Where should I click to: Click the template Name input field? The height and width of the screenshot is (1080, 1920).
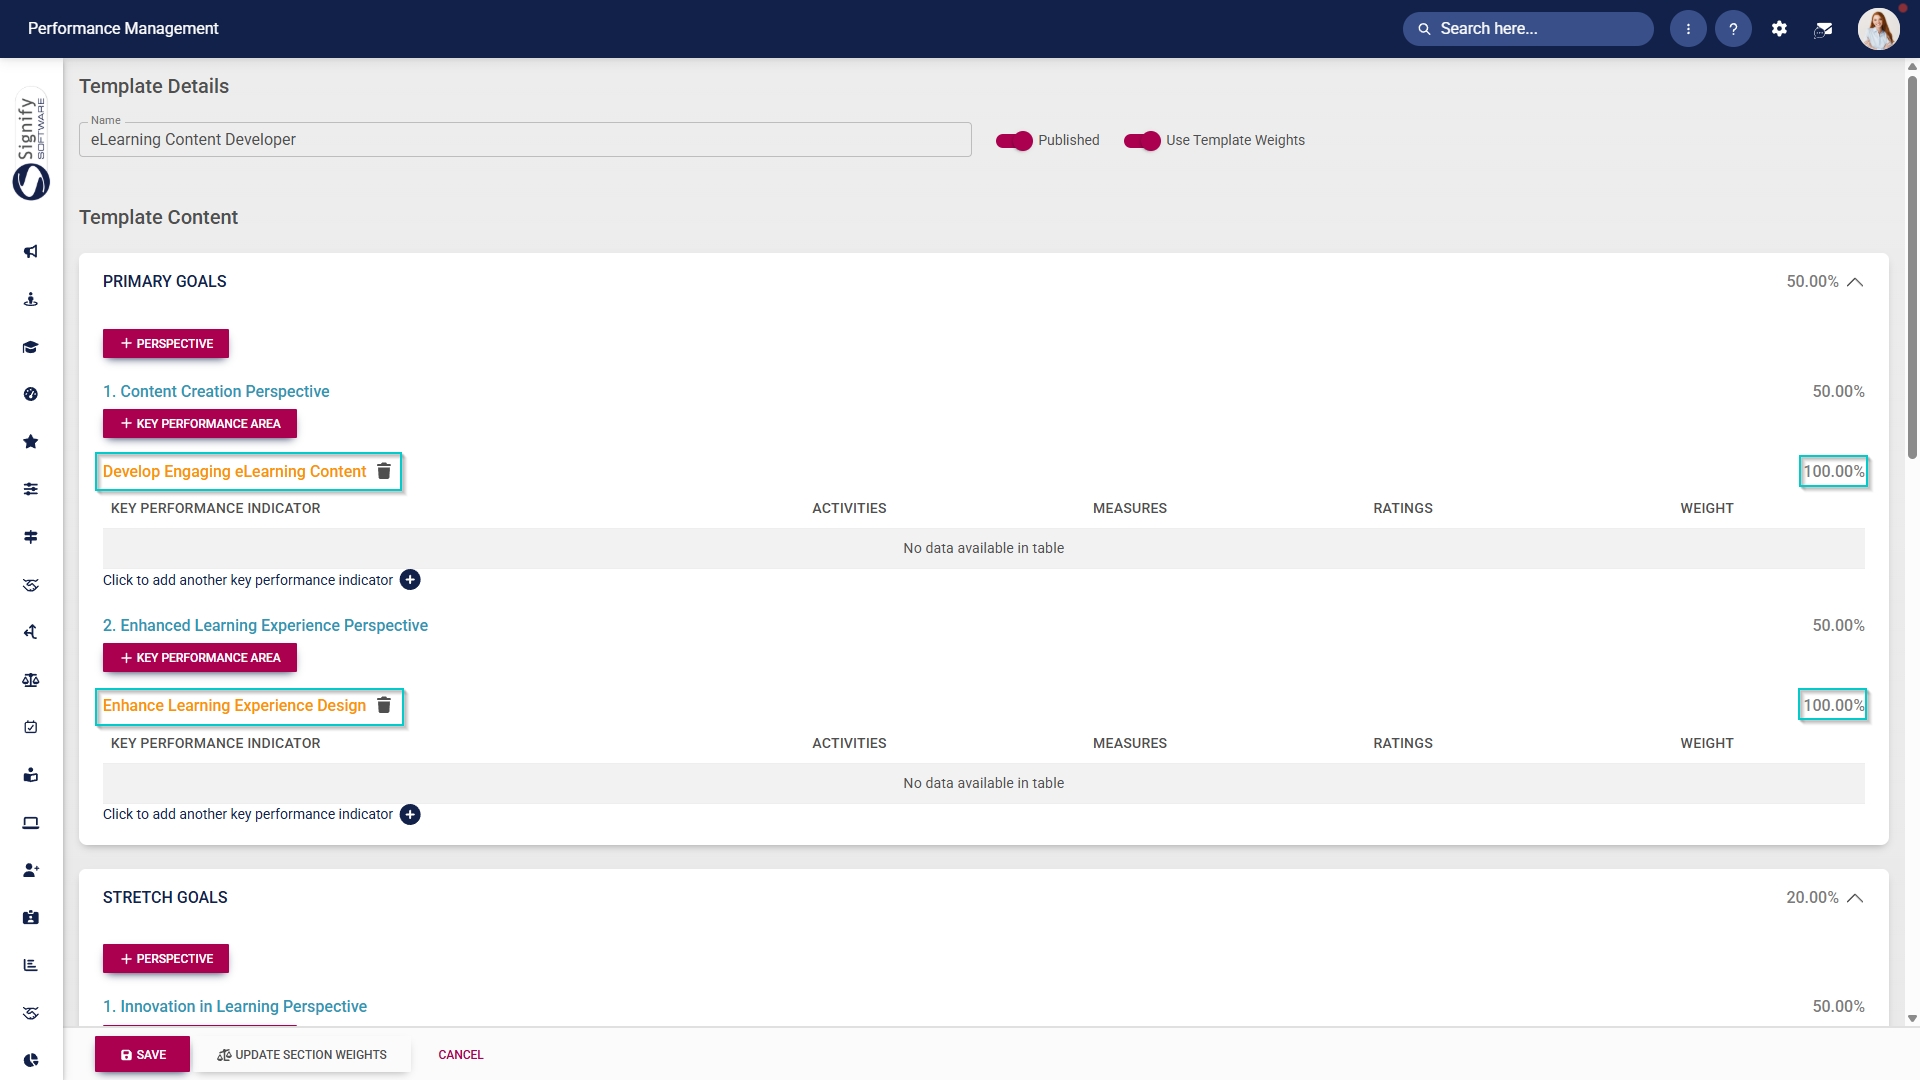525,140
